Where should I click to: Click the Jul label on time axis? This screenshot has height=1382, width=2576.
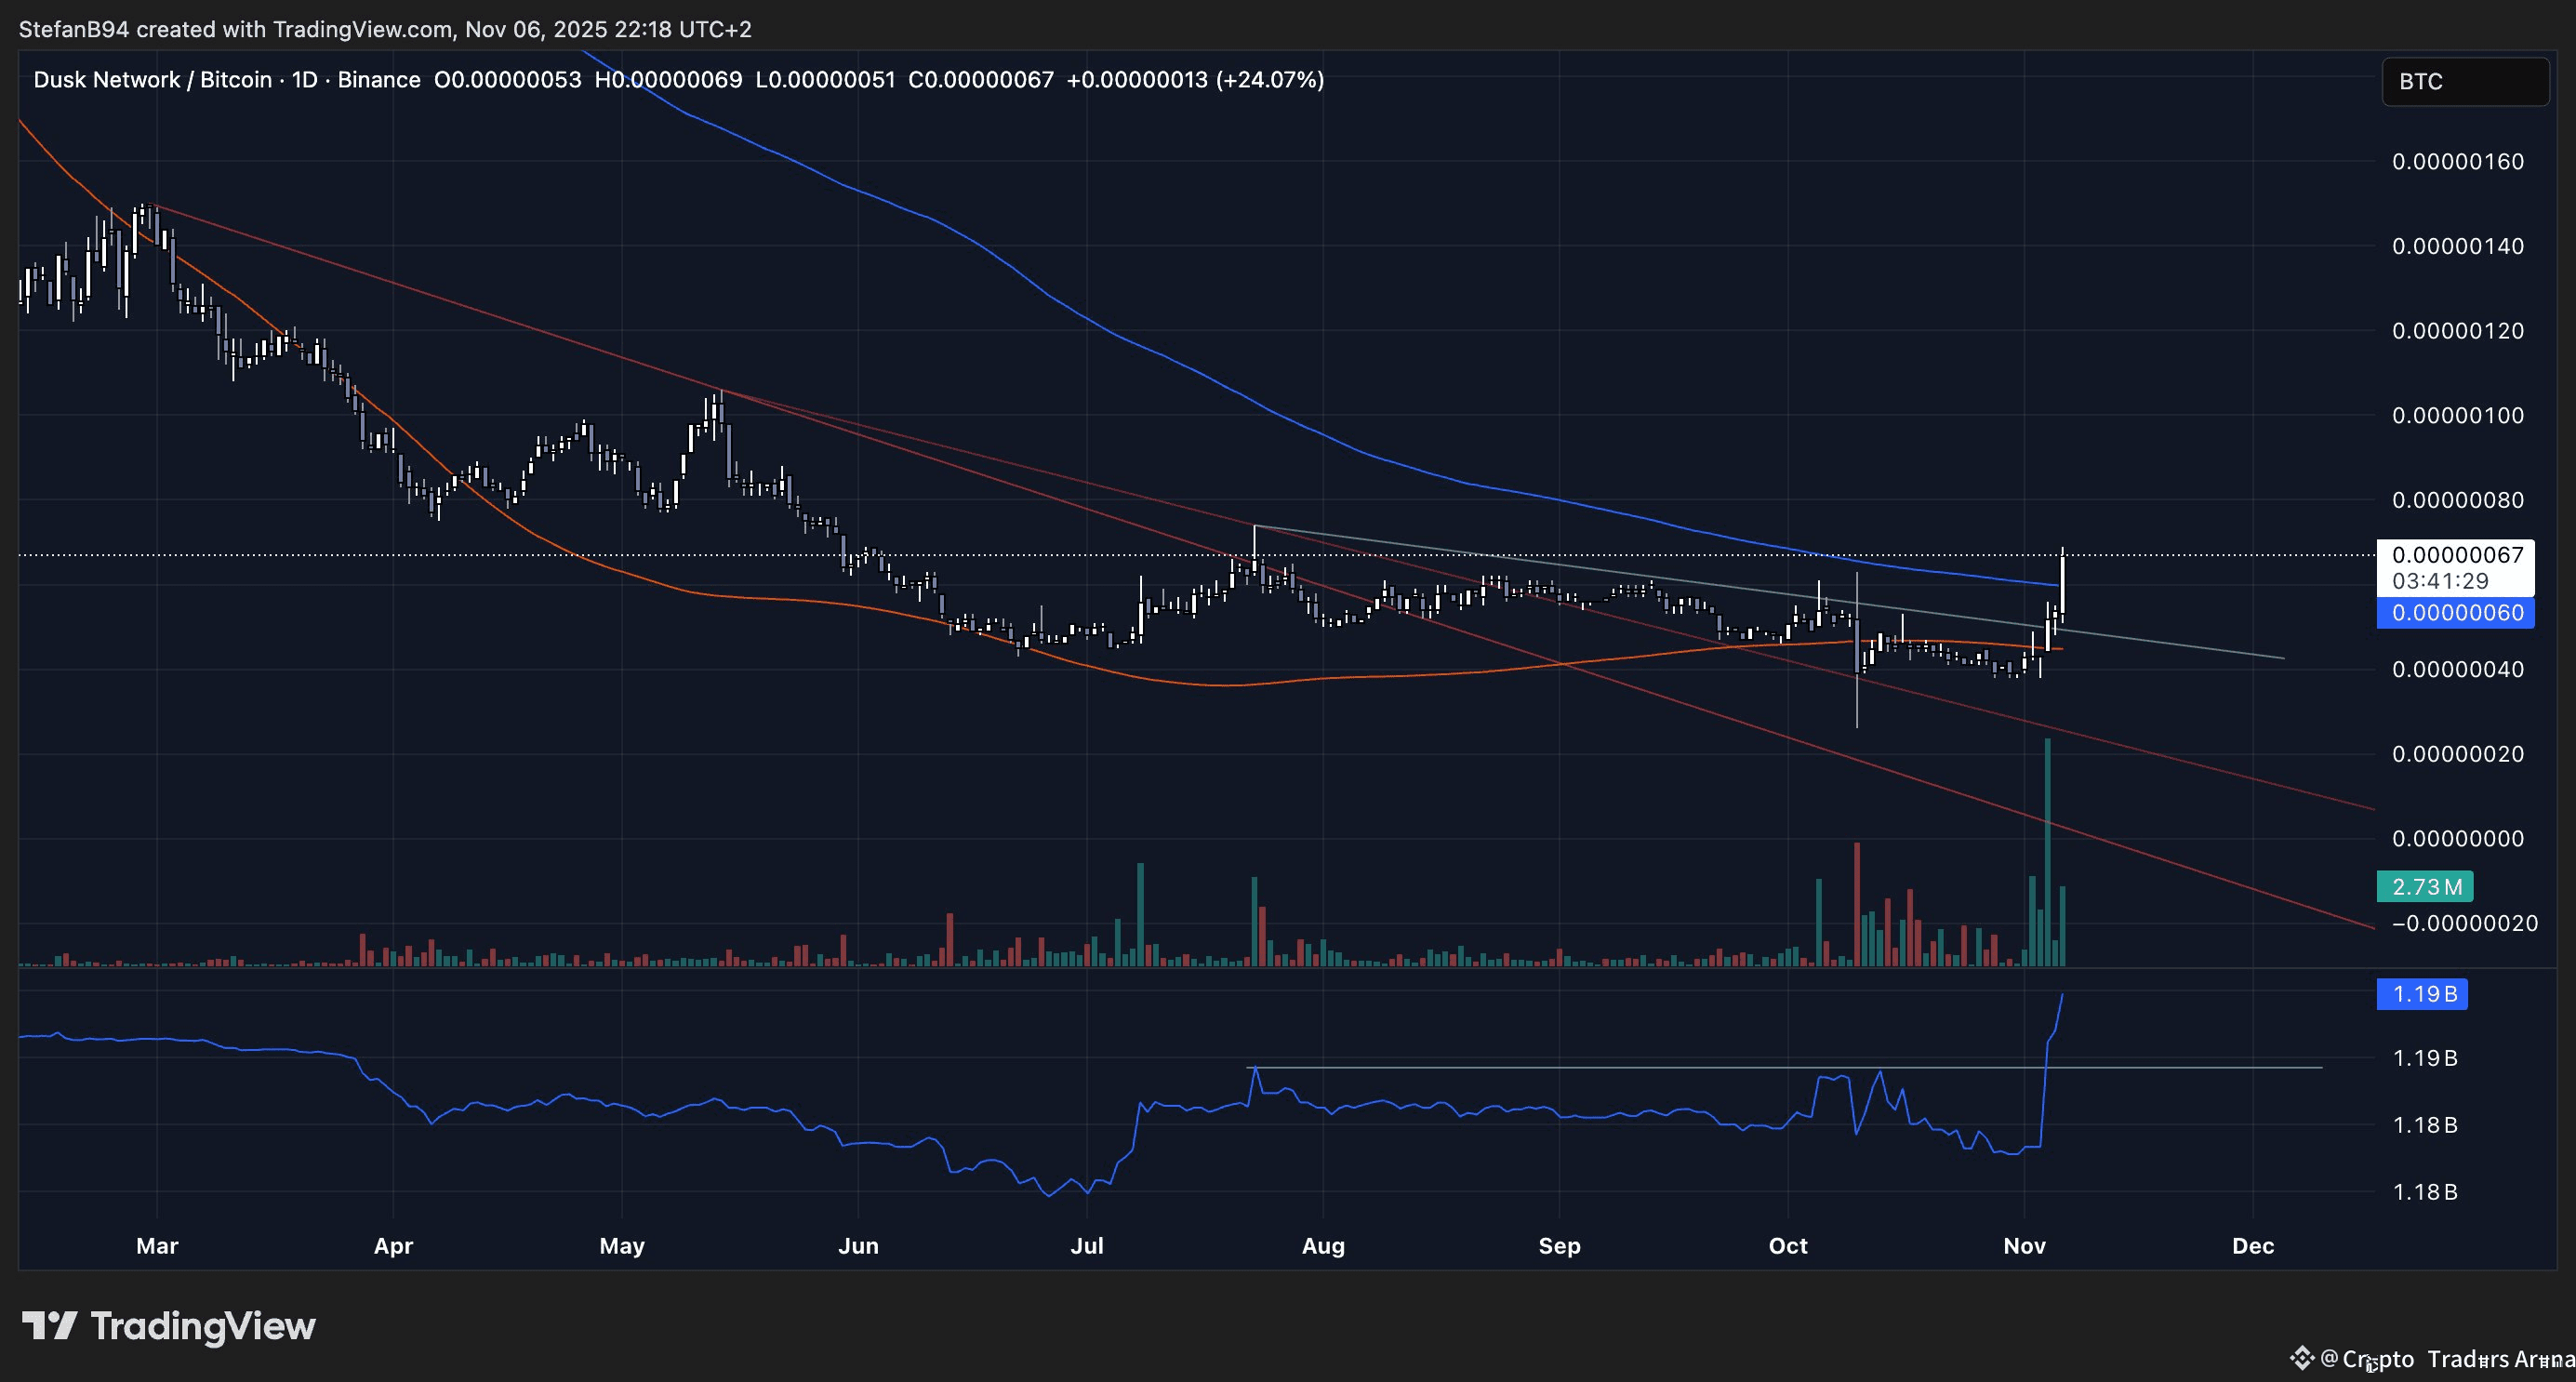tap(1087, 1246)
